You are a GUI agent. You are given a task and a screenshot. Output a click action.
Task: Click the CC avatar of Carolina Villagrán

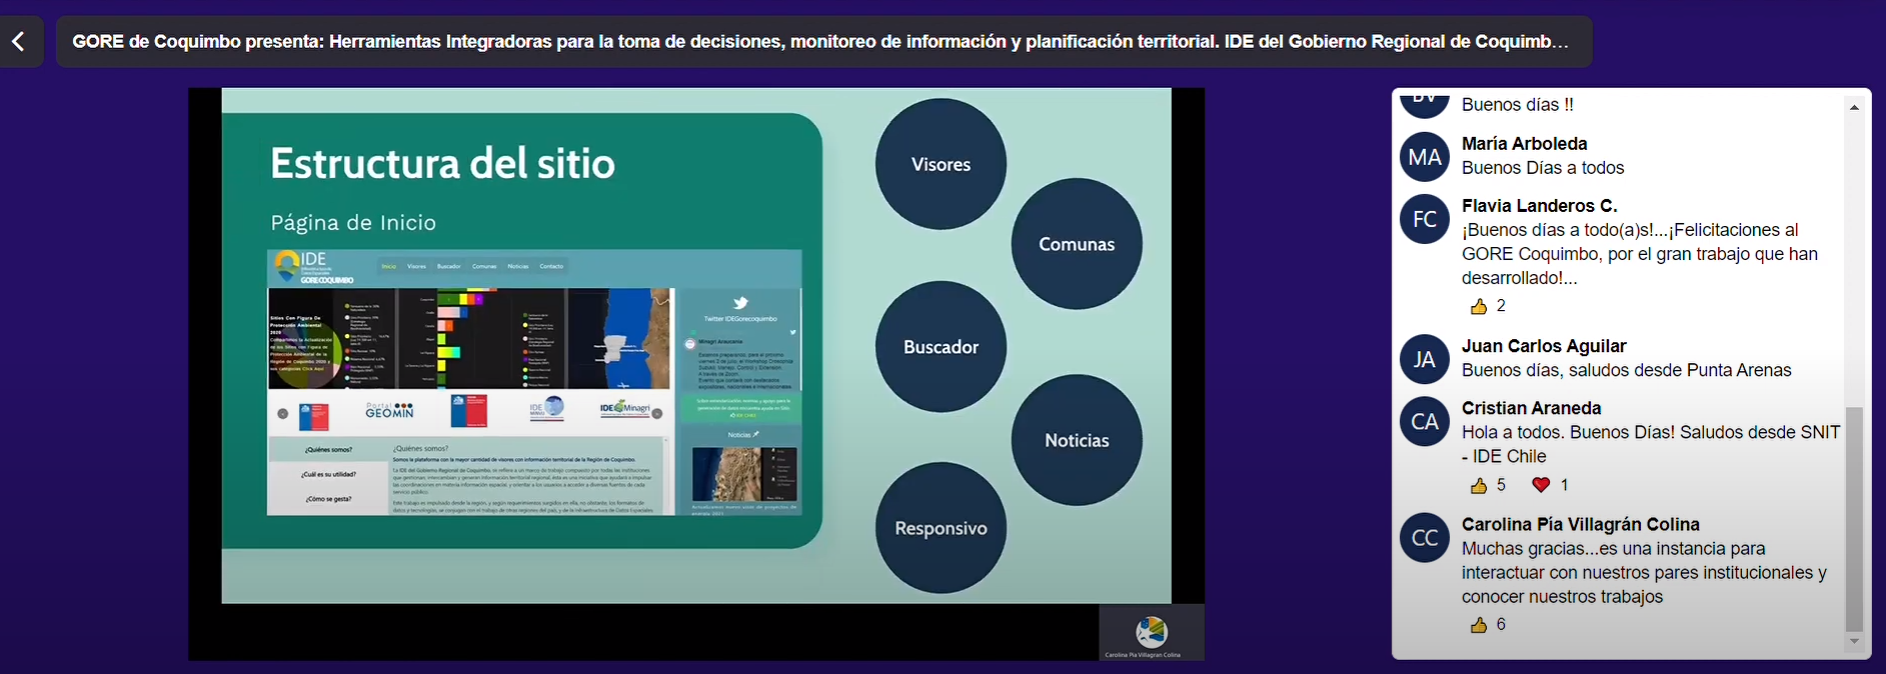pos(1424,538)
